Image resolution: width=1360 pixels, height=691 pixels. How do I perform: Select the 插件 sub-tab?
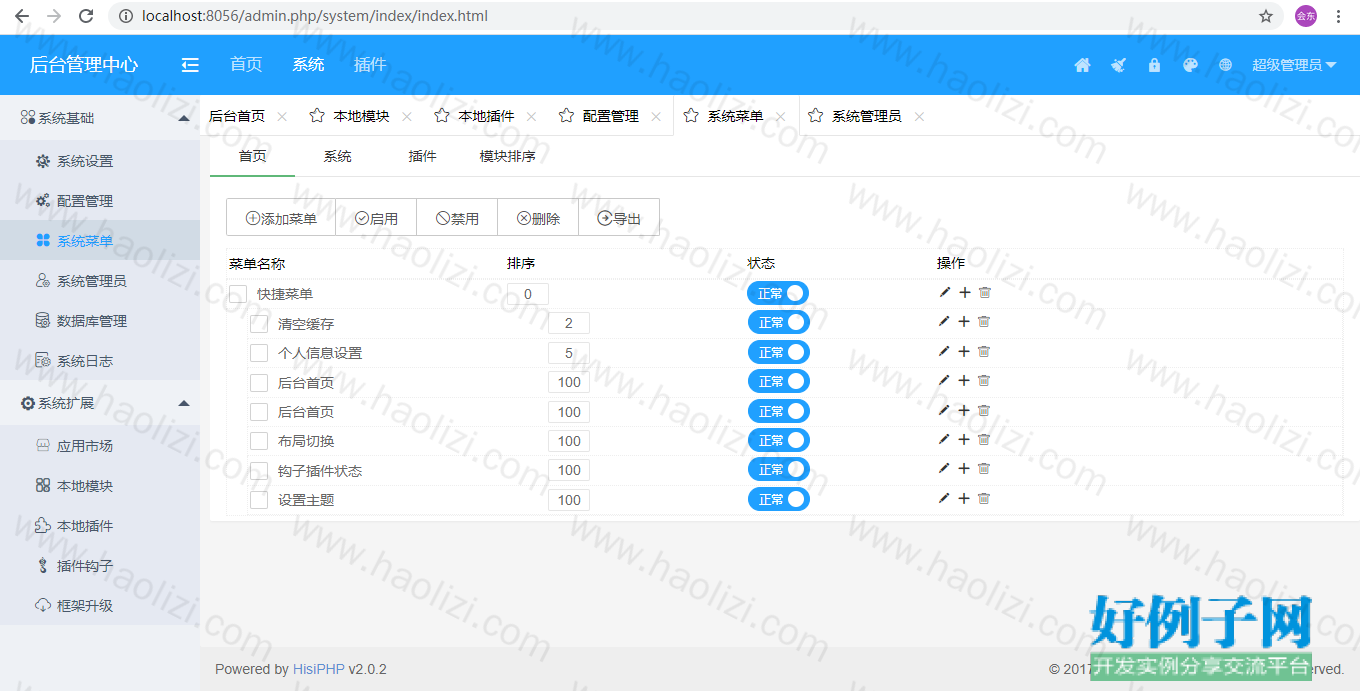(422, 156)
